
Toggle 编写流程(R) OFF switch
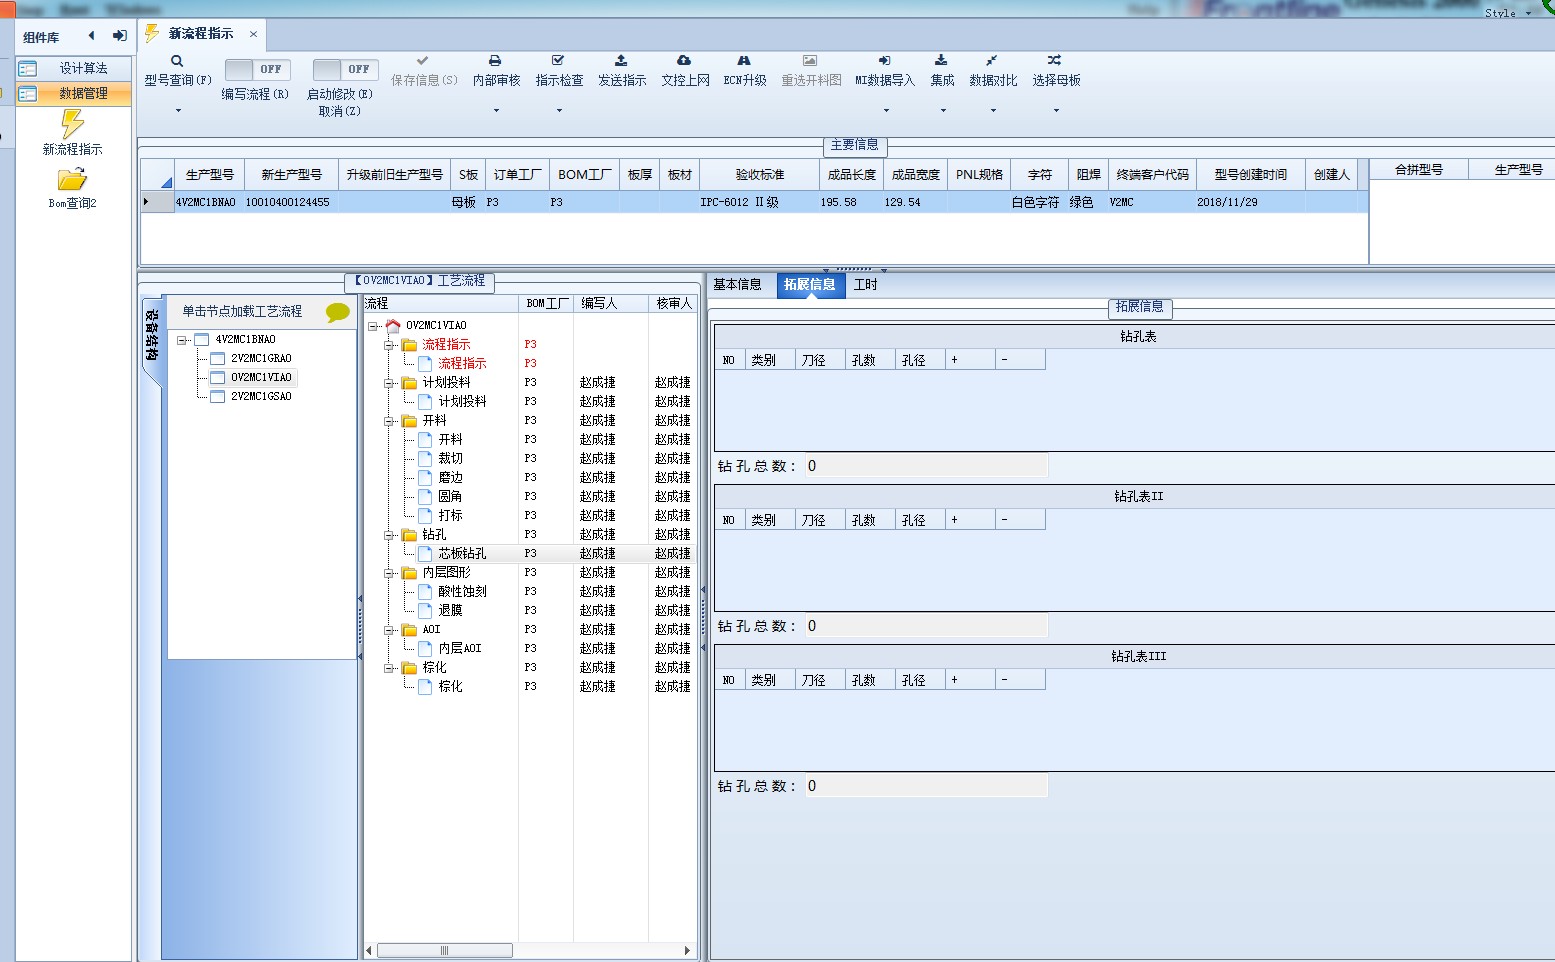[257, 69]
